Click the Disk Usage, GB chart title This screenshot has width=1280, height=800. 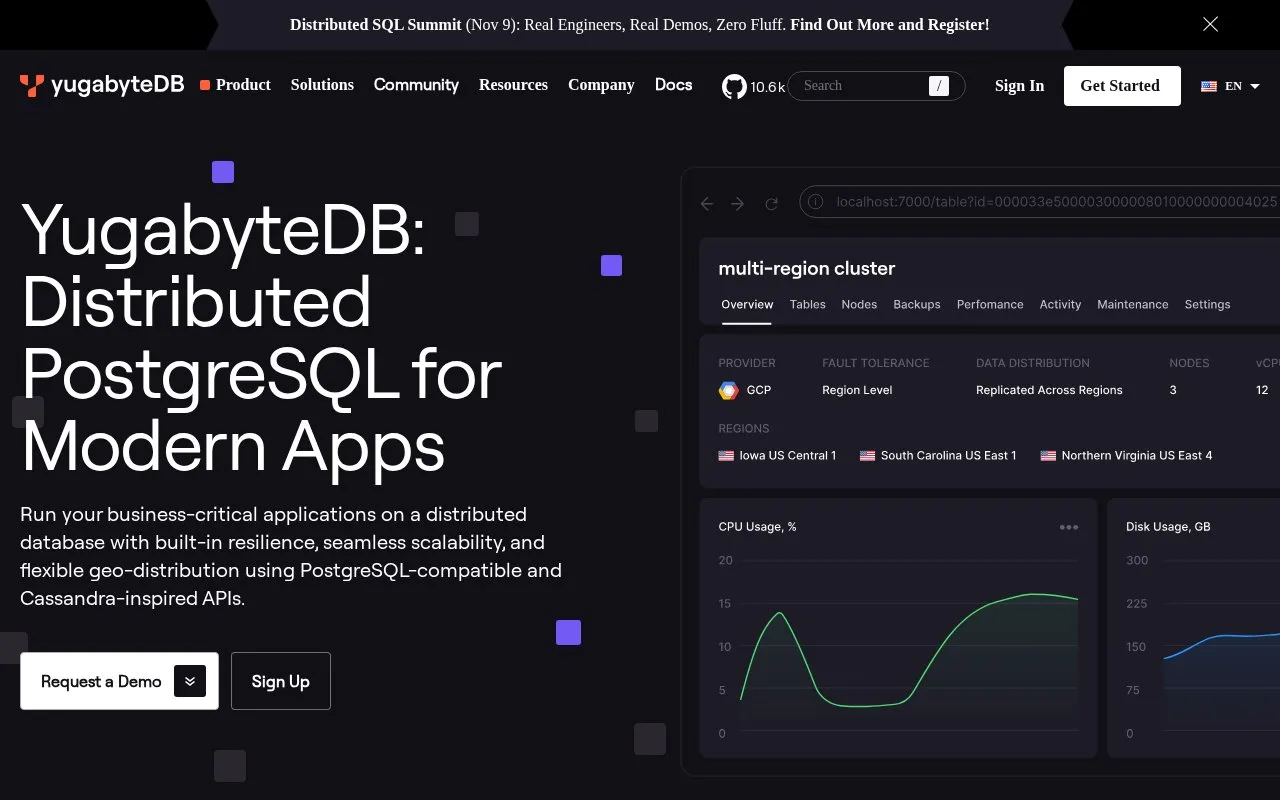(1168, 527)
